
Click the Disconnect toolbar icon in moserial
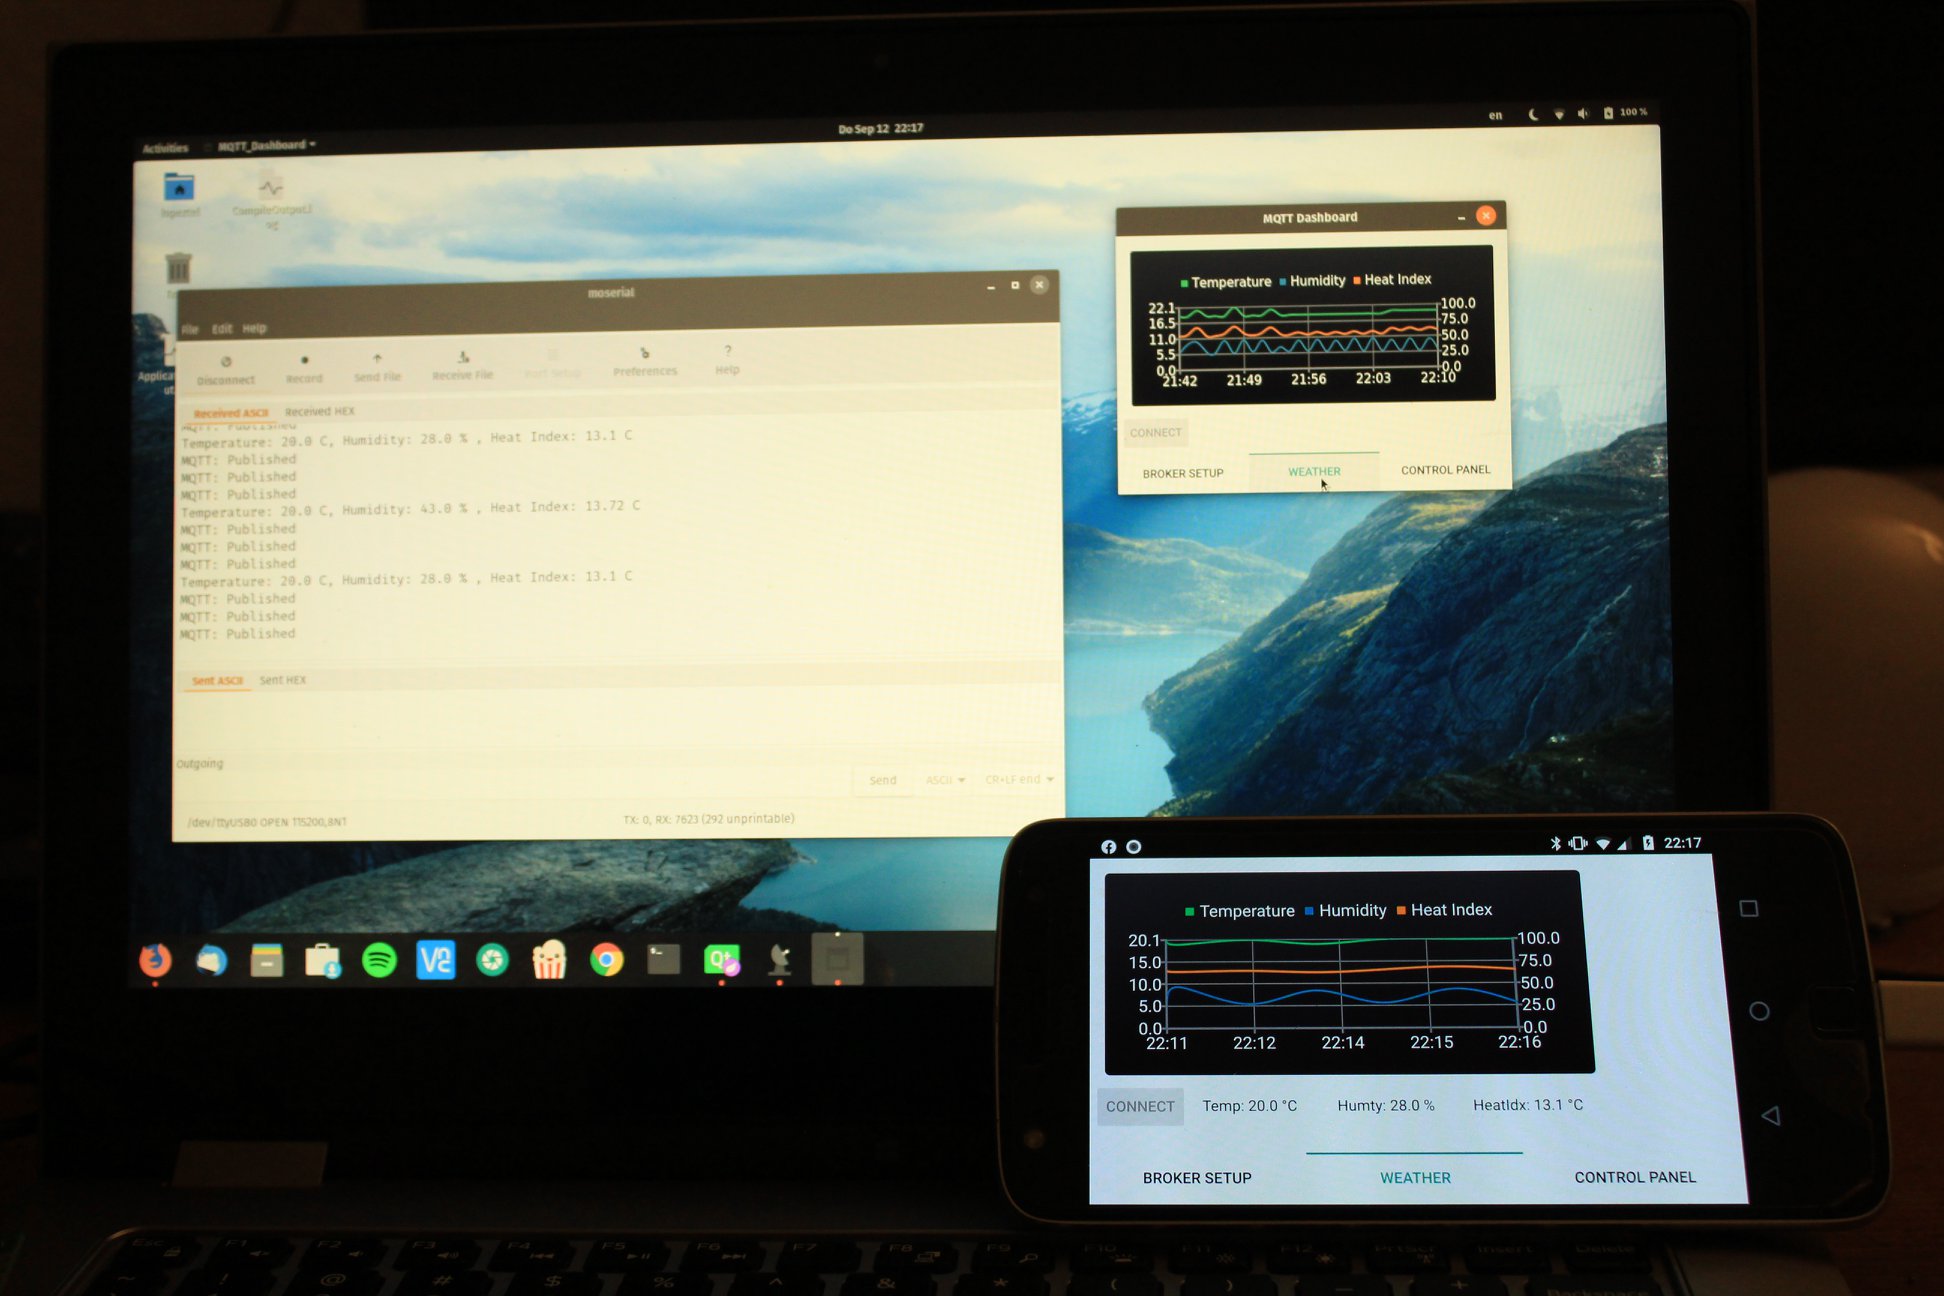pyautogui.click(x=226, y=369)
